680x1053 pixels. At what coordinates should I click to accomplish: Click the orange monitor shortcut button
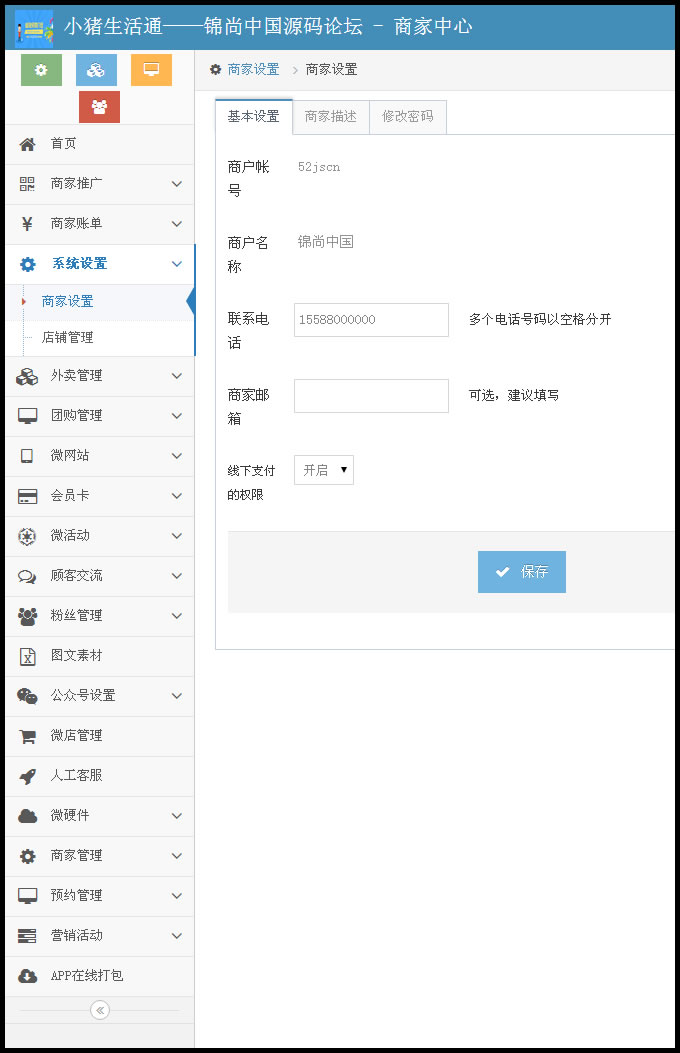pyautogui.click(x=151, y=70)
